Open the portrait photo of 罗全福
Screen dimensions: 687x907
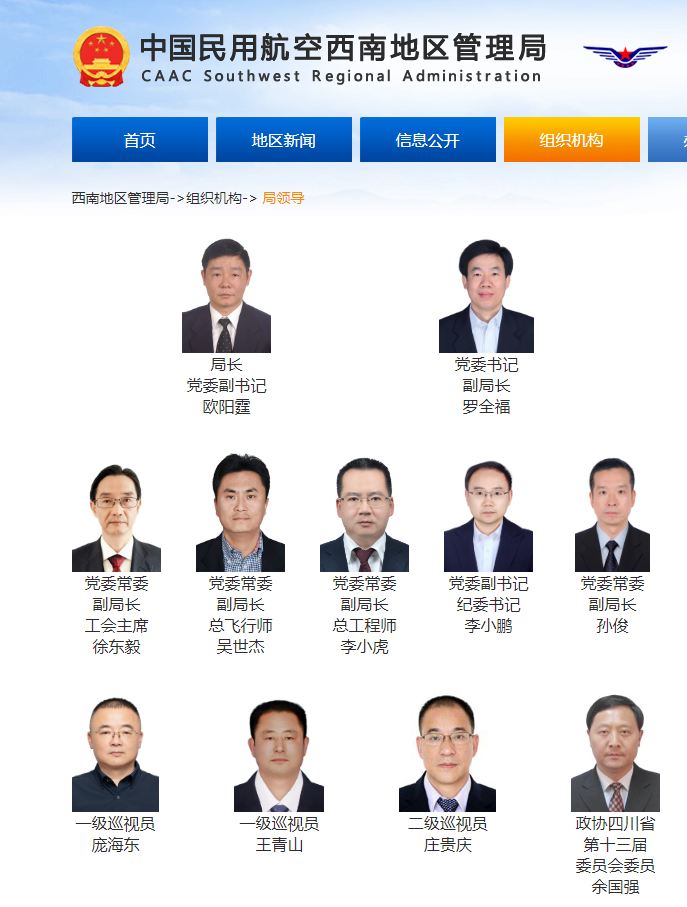pos(486,295)
